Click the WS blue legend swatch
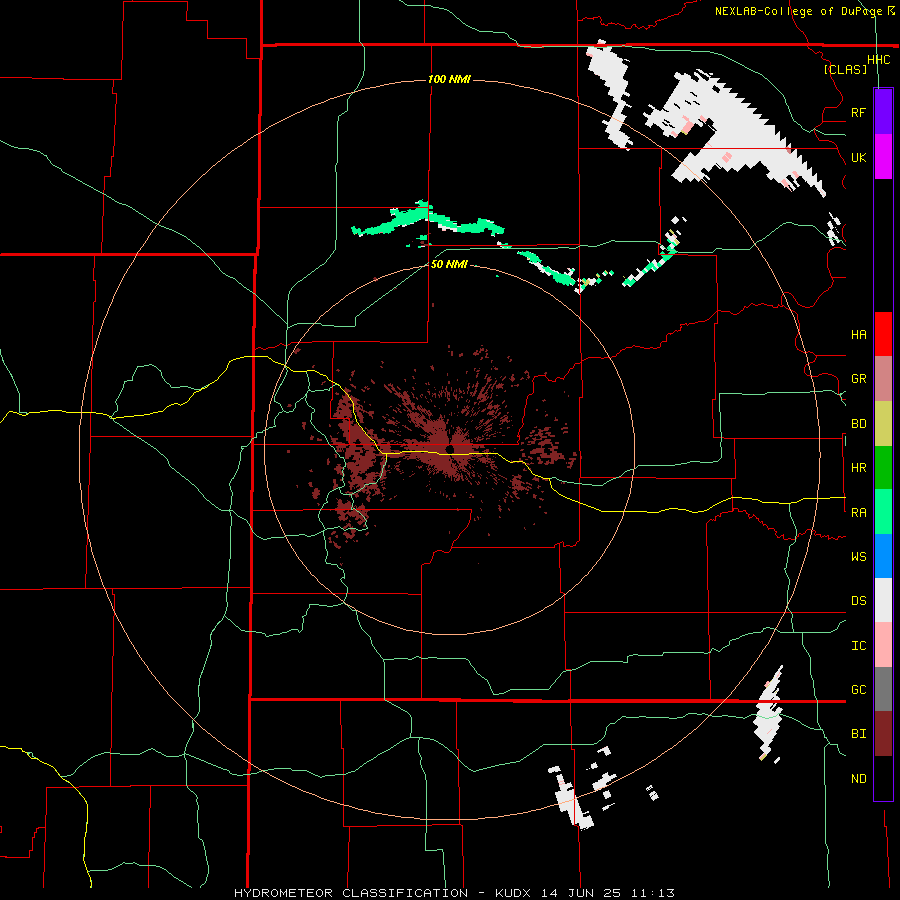The width and height of the screenshot is (900, 900). 883,556
